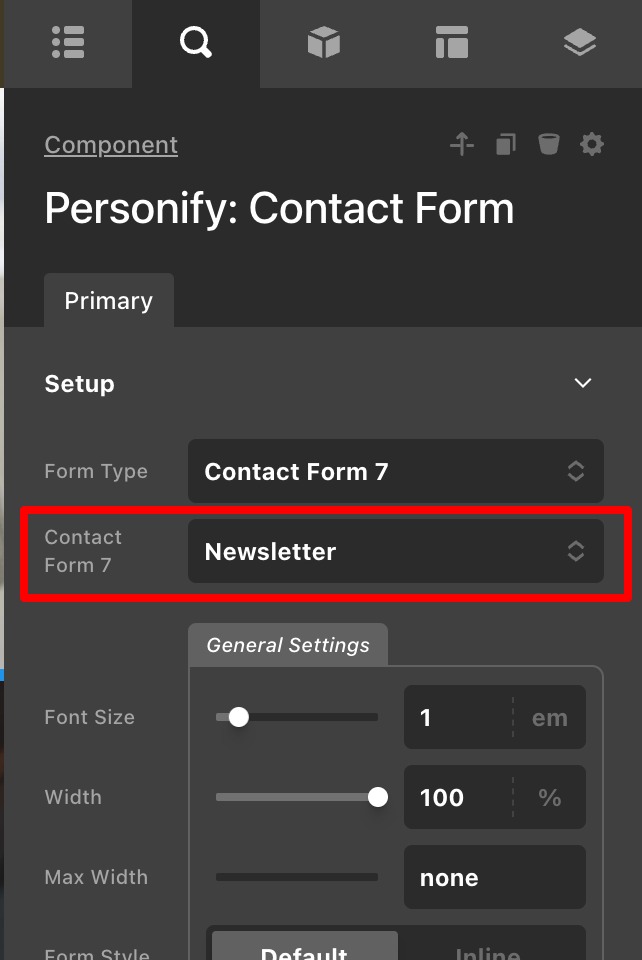Open the layout templates icon tab
Image resolution: width=642 pixels, height=960 pixels.
tap(452, 43)
